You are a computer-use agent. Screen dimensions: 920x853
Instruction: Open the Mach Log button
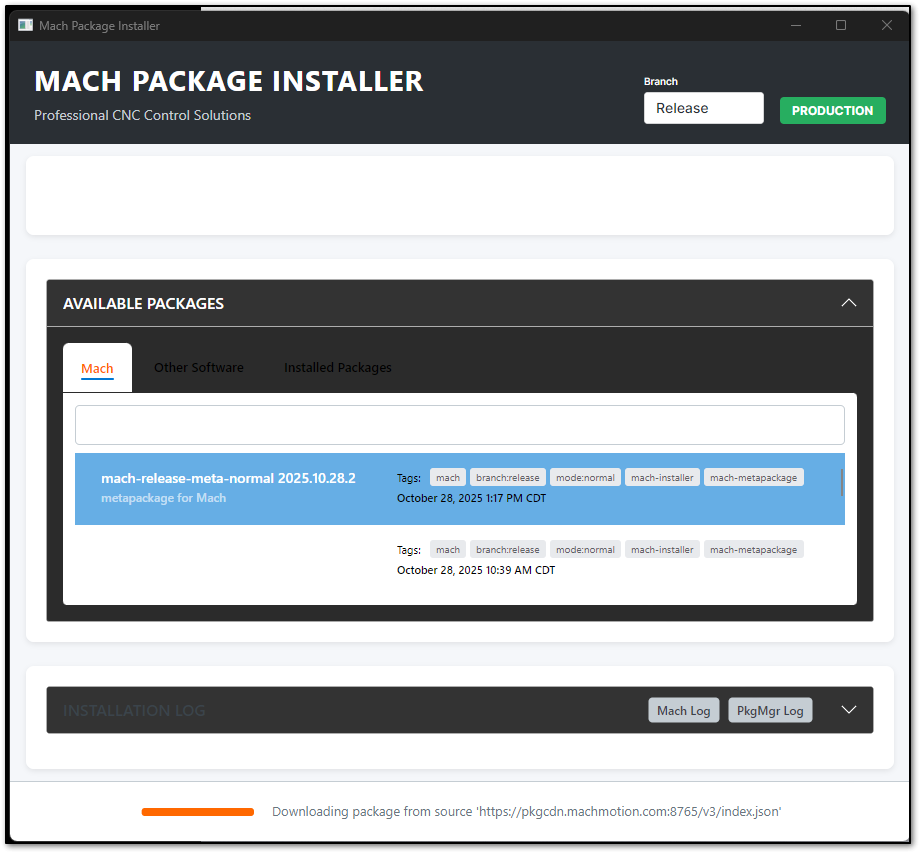pos(684,710)
